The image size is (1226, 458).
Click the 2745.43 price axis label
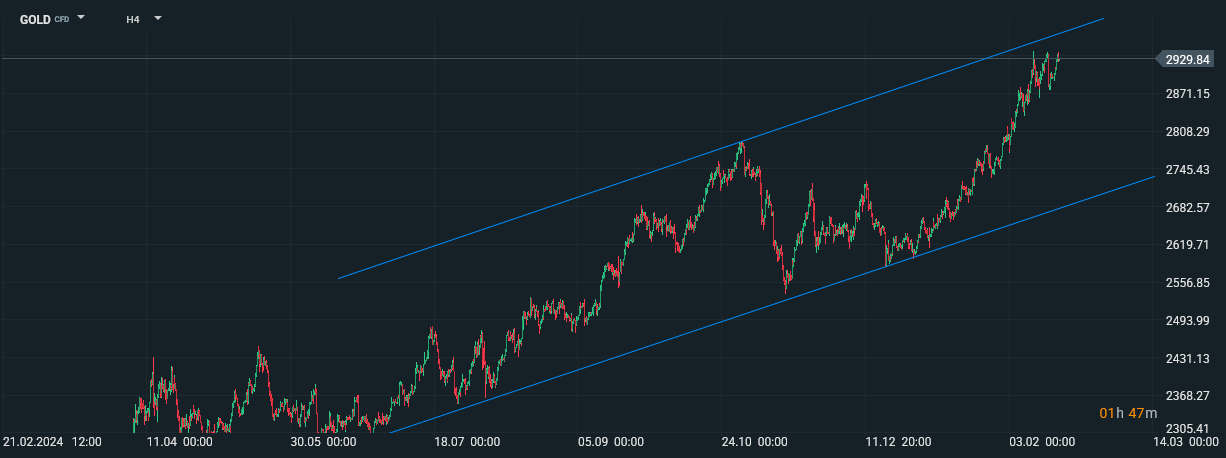pyautogui.click(x=1188, y=170)
